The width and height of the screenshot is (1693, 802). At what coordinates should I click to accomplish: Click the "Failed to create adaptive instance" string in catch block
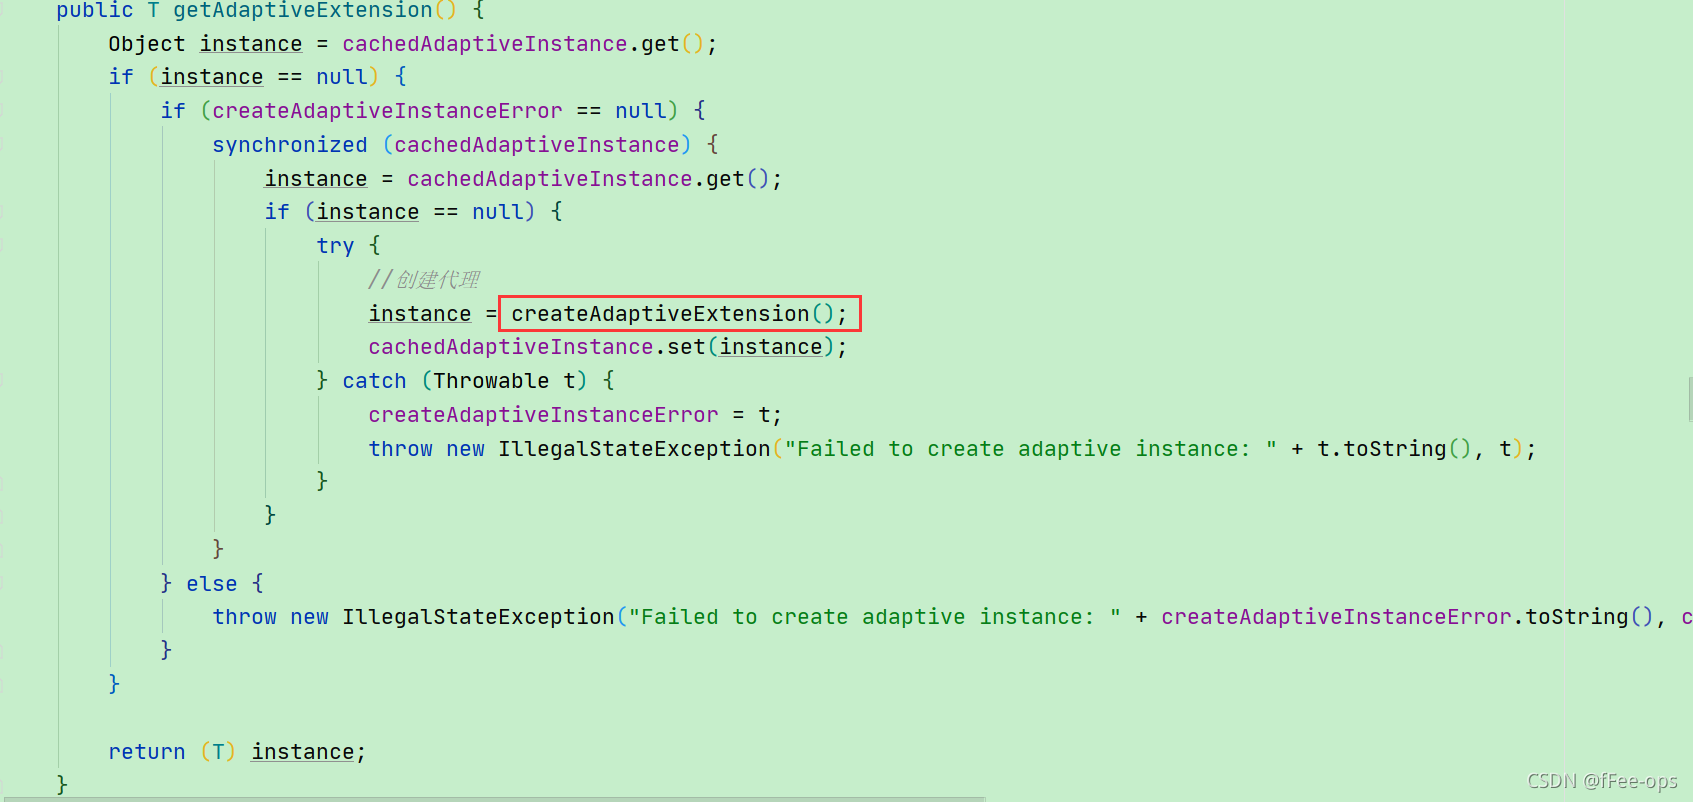click(x=1030, y=449)
